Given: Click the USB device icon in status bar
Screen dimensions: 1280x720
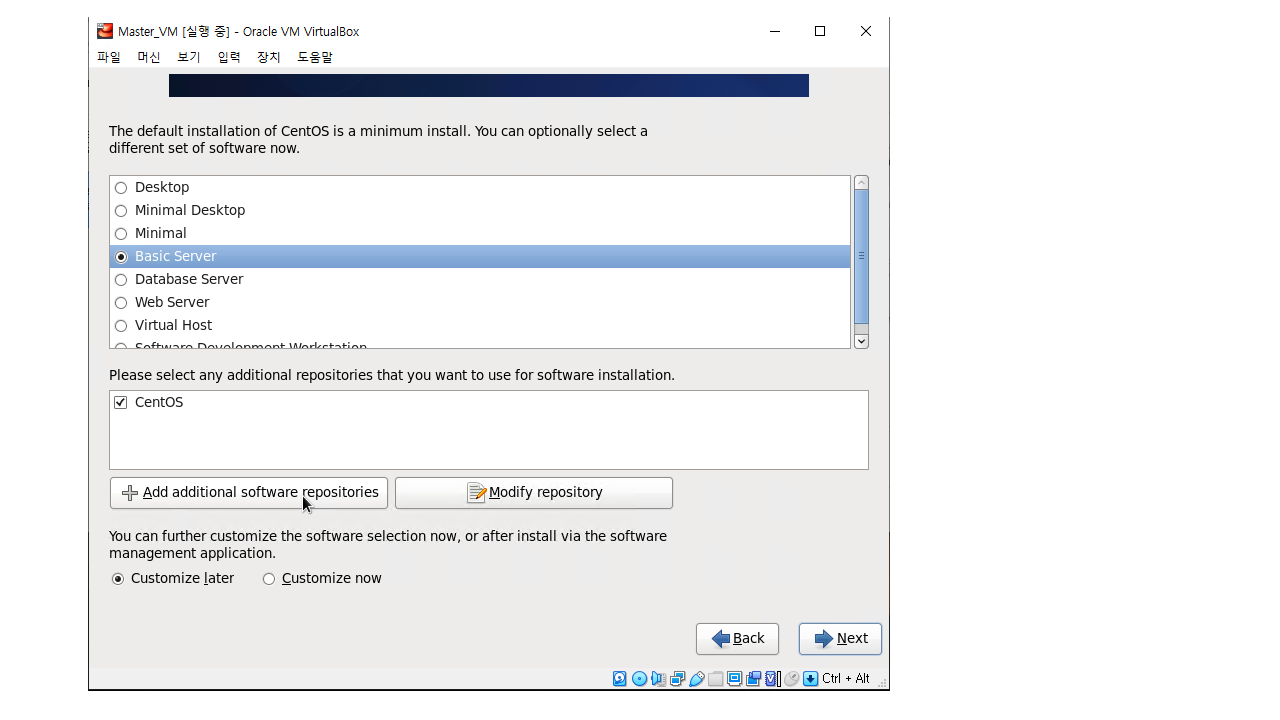Looking at the screenshot, I should [x=697, y=679].
